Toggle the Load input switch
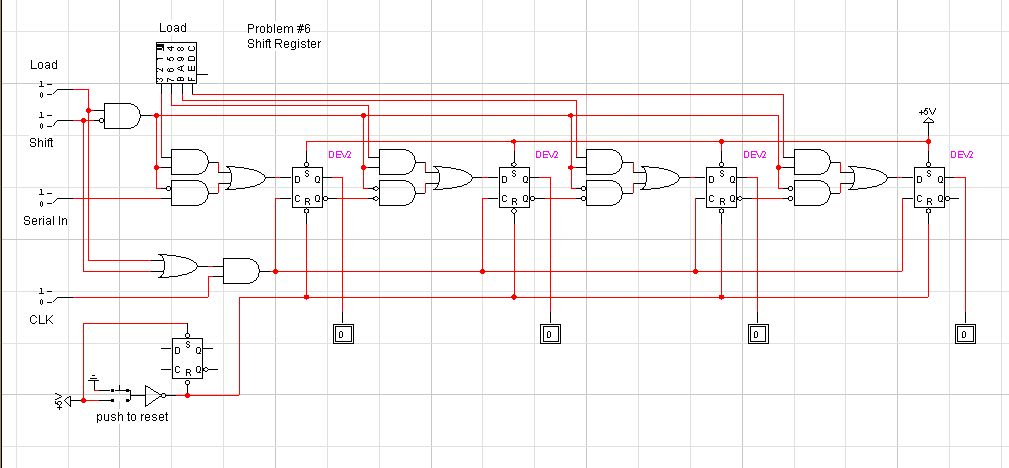This screenshot has height=468, width=1009. tap(45, 89)
